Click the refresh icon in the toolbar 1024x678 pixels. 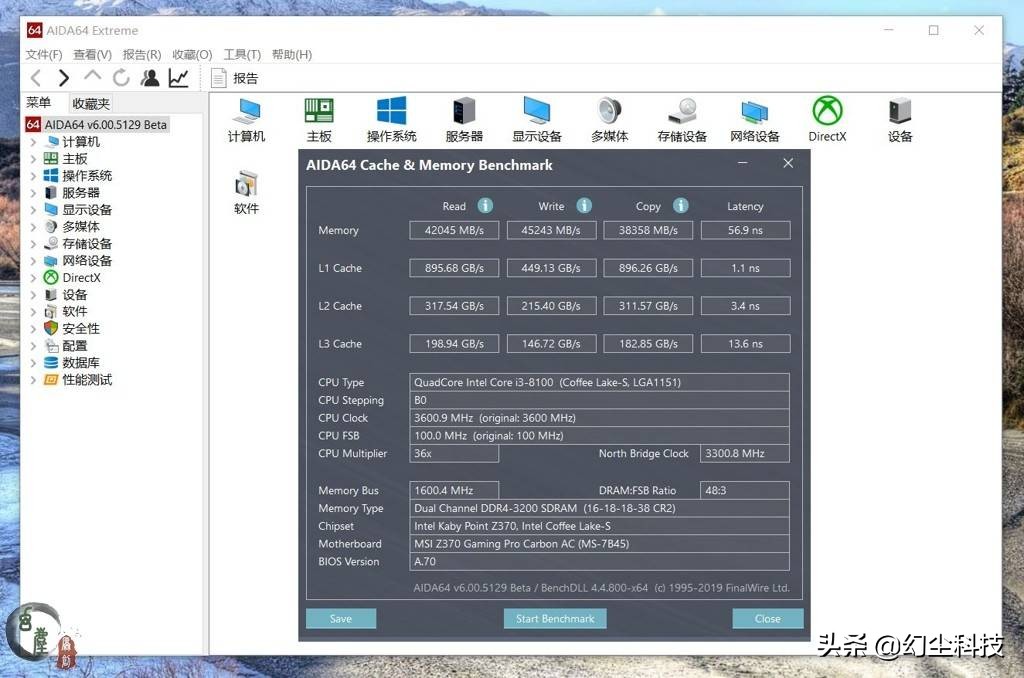point(121,77)
